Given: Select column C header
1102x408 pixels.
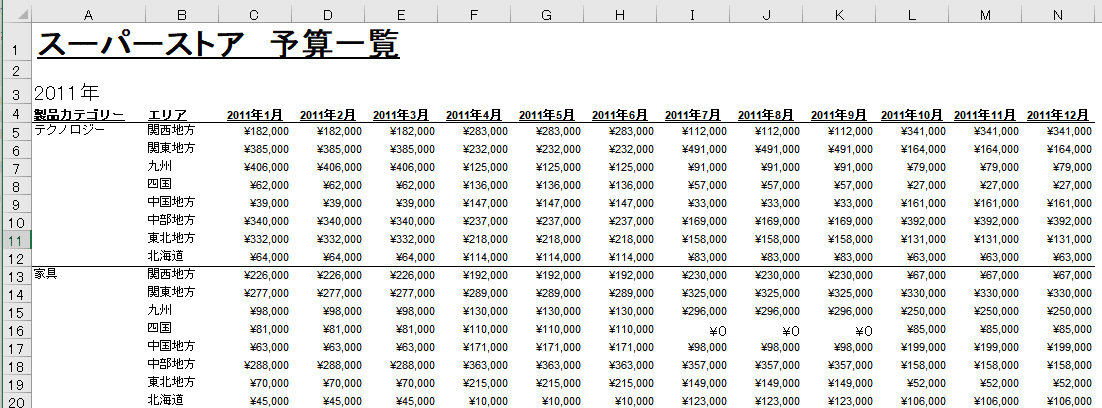Looking at the screenshot, I should click(254, 15).
